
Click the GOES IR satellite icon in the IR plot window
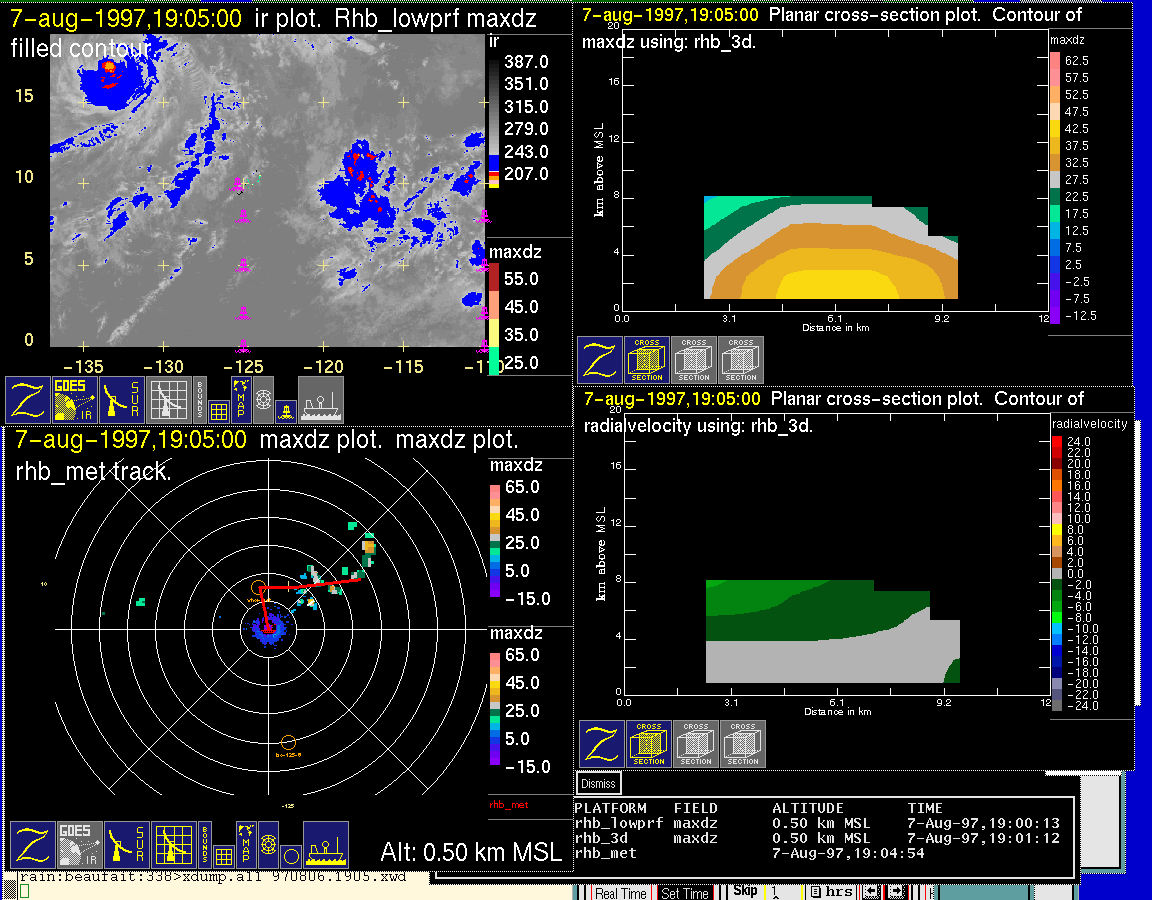[76, 400]
